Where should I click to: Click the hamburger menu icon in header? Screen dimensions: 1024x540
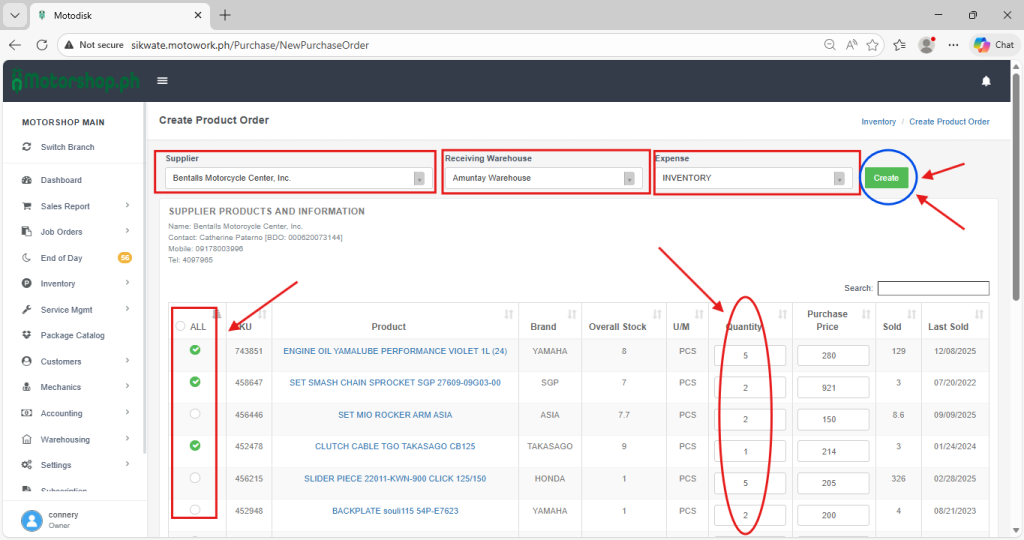tap(162, 81)
